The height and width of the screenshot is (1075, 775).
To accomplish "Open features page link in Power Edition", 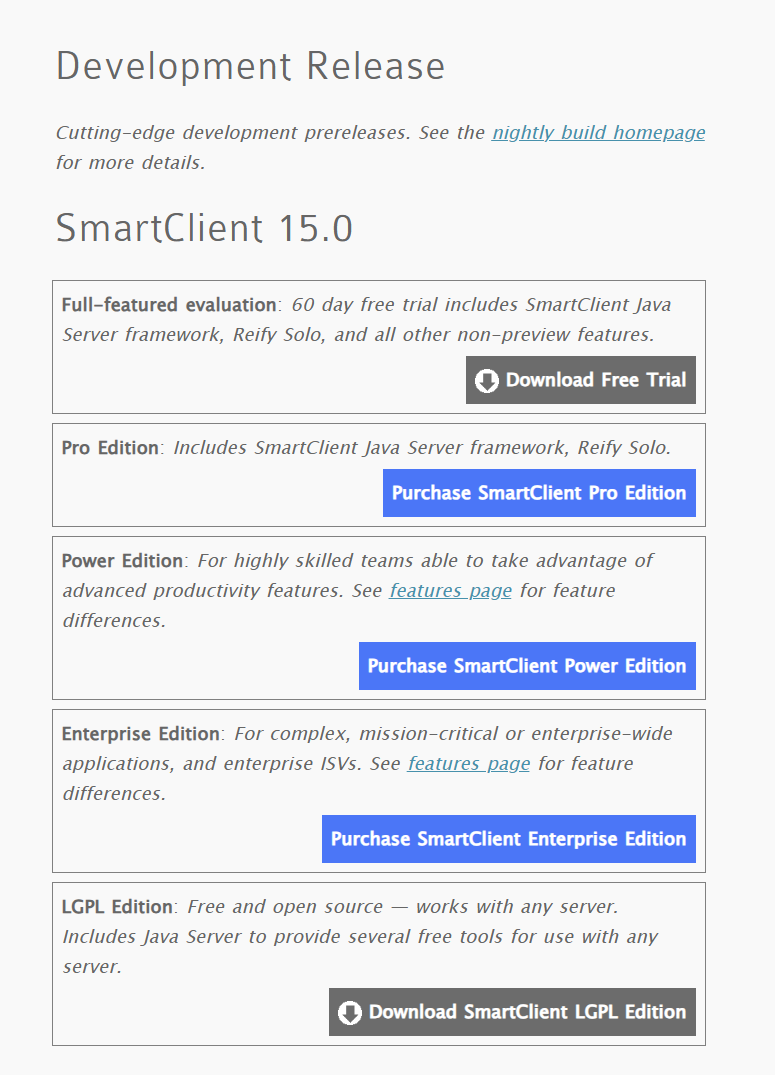I will coord(450,591).
